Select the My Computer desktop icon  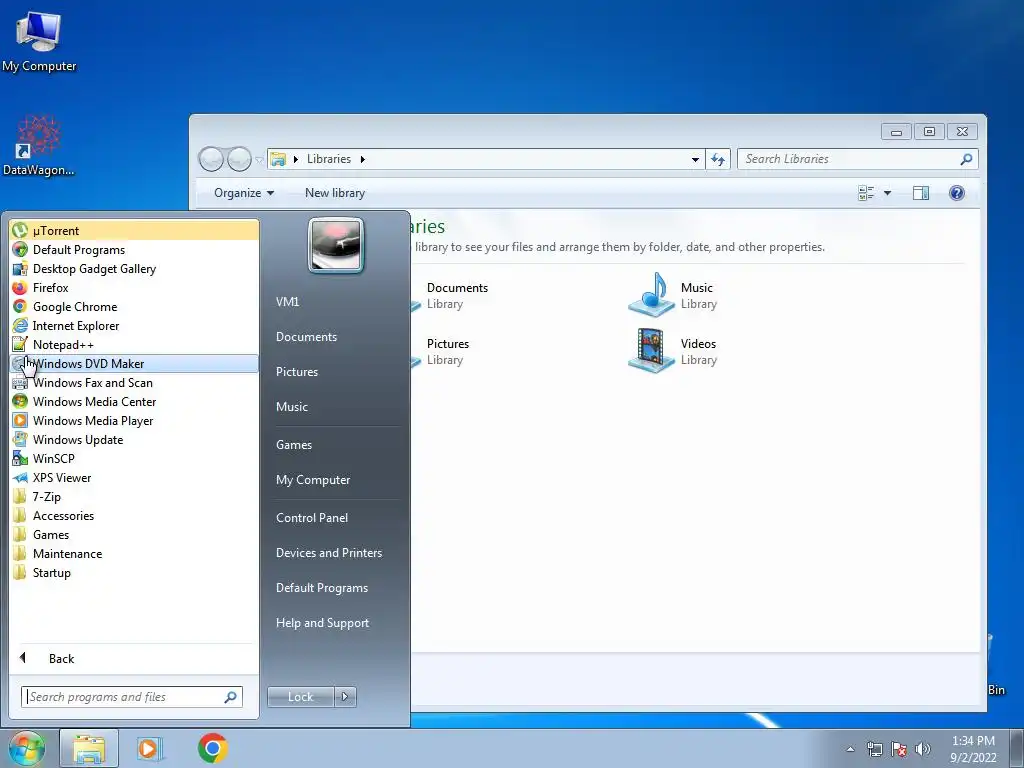coord(39,42)
